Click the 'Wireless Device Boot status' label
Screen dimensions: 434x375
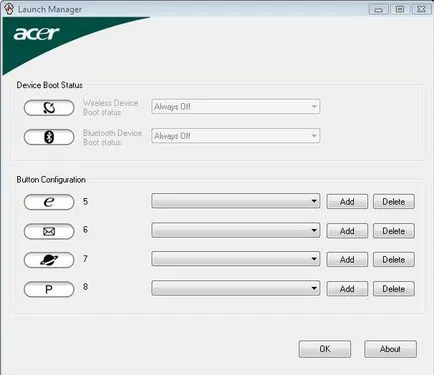pyautogui.click(x=111, y=108)
